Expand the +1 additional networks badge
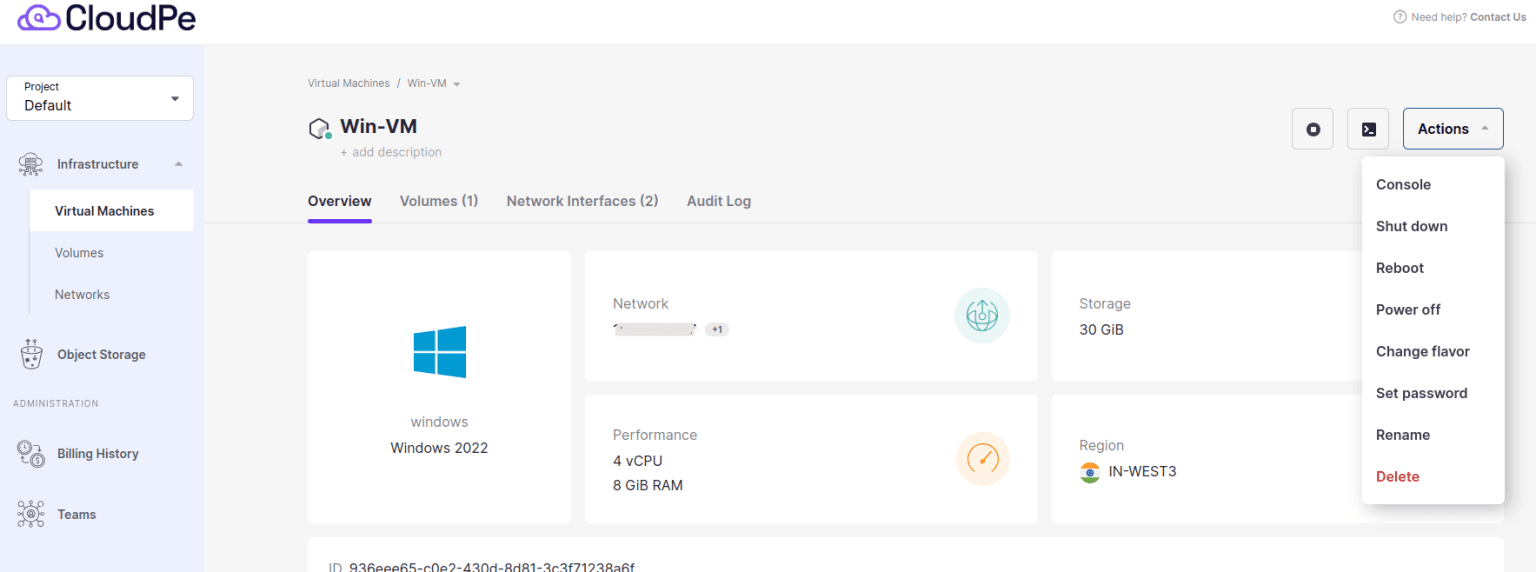This screenshot has width=1536, height=572. pyautogui.click(x=717, y=329)
